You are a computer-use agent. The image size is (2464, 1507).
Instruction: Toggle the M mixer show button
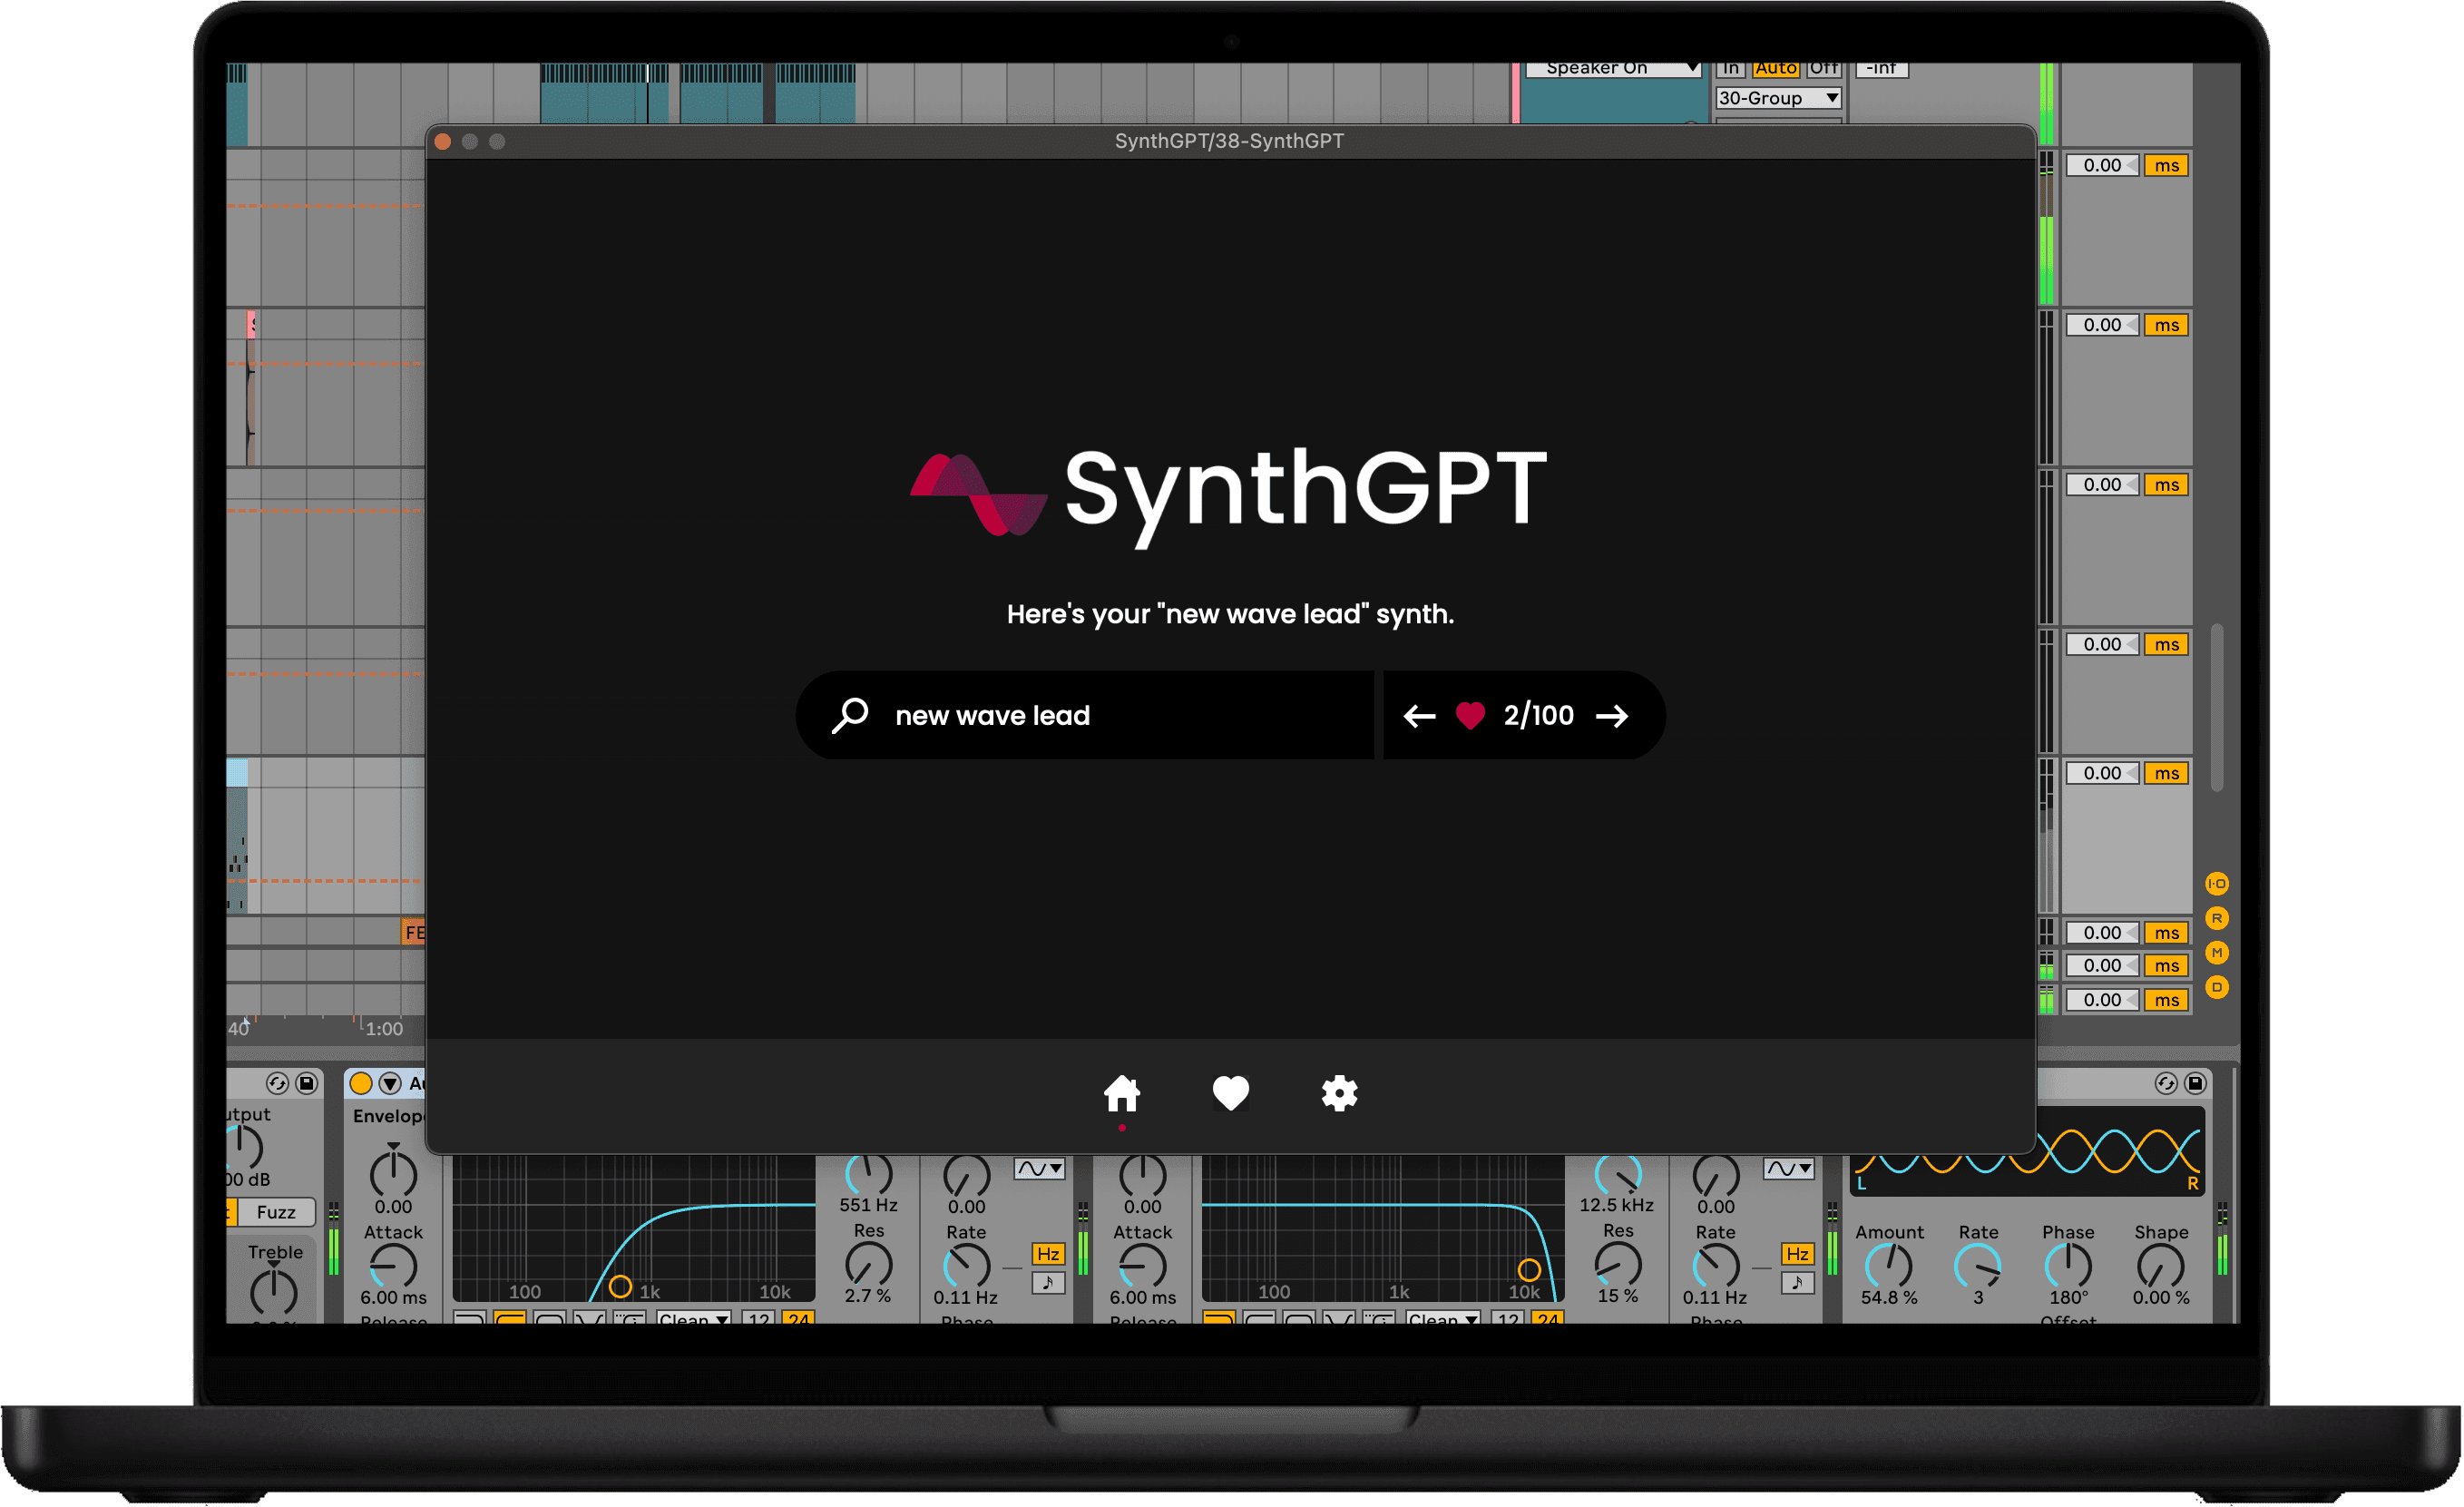tap(2216, 952)
